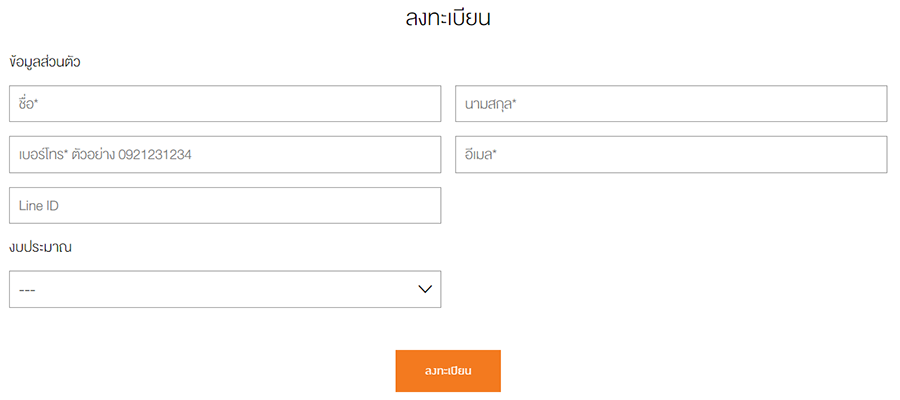The height and width of the screenshot is (400, 900).
Task: Click into the email address field
Action: [671, 155]
